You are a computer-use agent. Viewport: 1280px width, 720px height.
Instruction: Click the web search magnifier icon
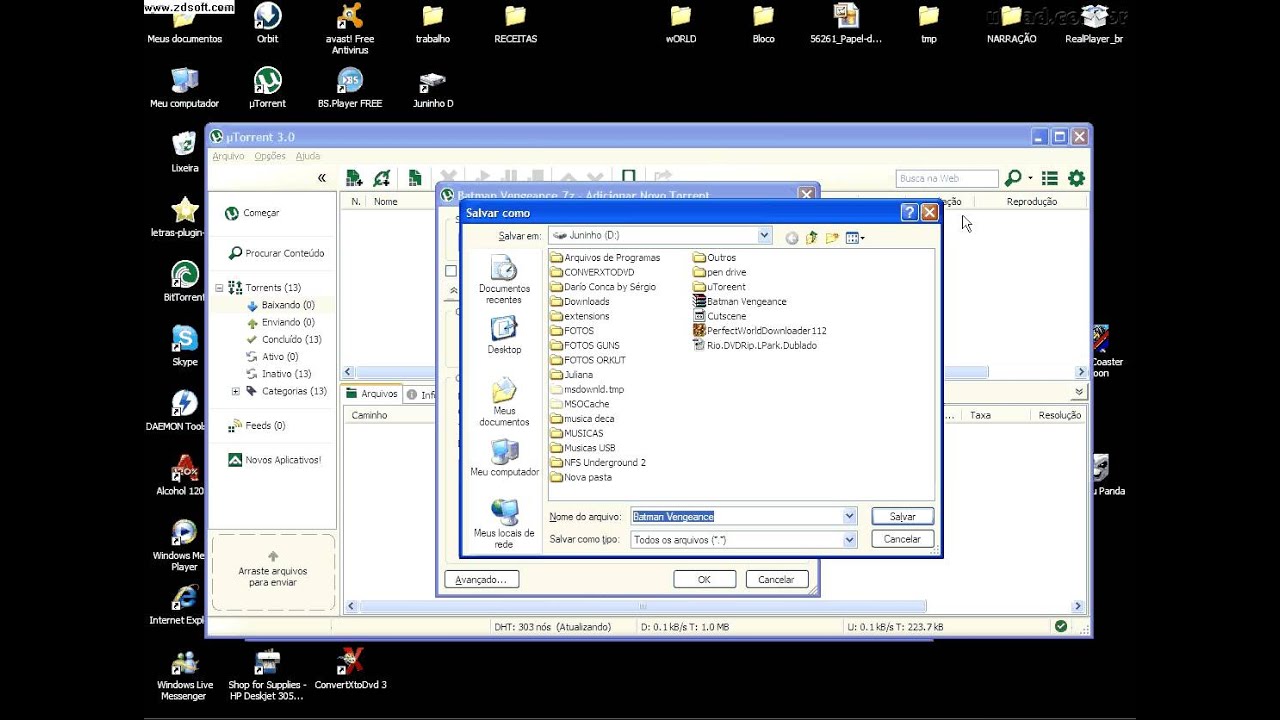coord(1013,178)
